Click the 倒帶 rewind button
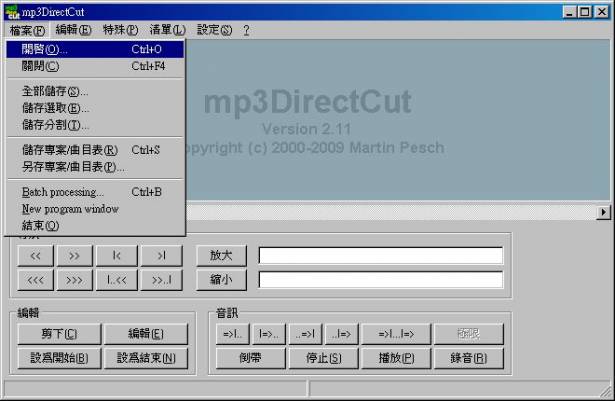The height and width of the screenshot is (401, 615). point(251,358)
